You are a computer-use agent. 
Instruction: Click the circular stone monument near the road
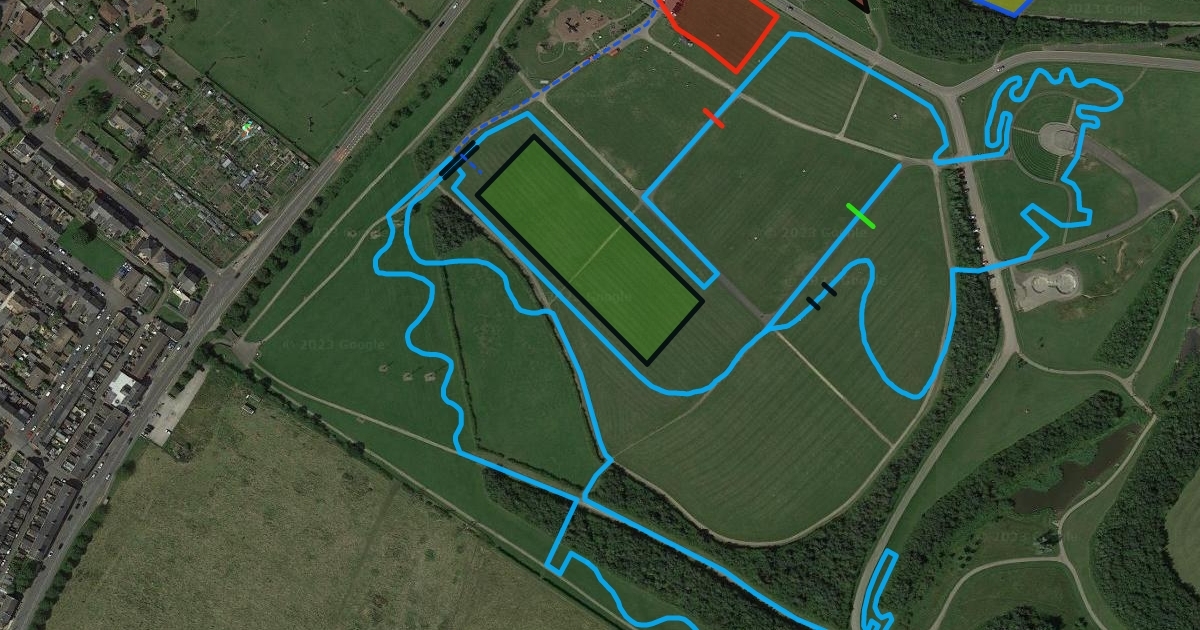point(1048,284)
